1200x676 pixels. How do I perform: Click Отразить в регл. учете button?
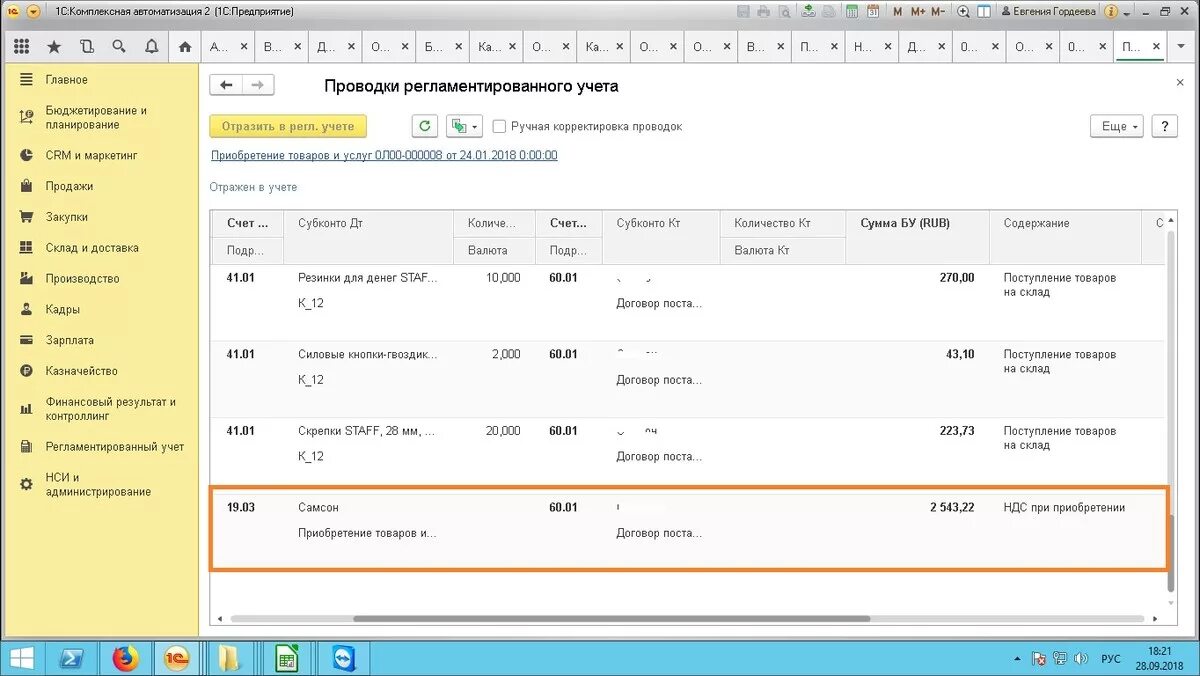coord(288,126)
